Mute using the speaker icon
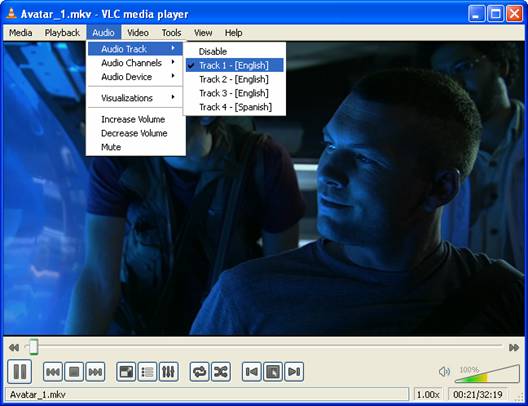This screenshot has width=528, height=406. (444, 372)
